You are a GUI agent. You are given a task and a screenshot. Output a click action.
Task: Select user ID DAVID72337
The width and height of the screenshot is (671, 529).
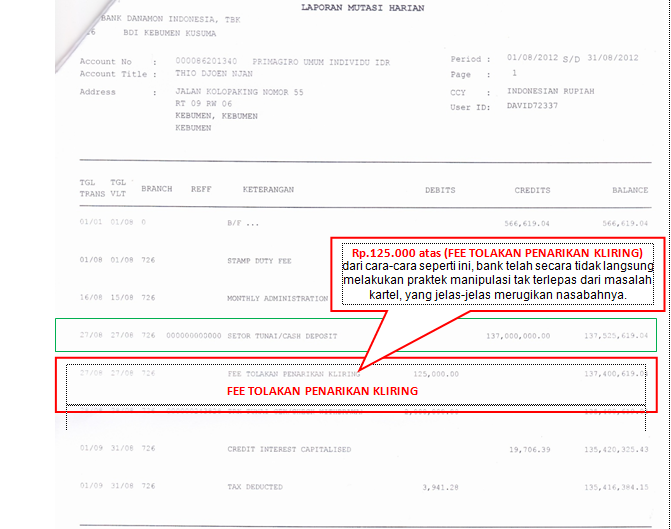[x=532, y=106]
